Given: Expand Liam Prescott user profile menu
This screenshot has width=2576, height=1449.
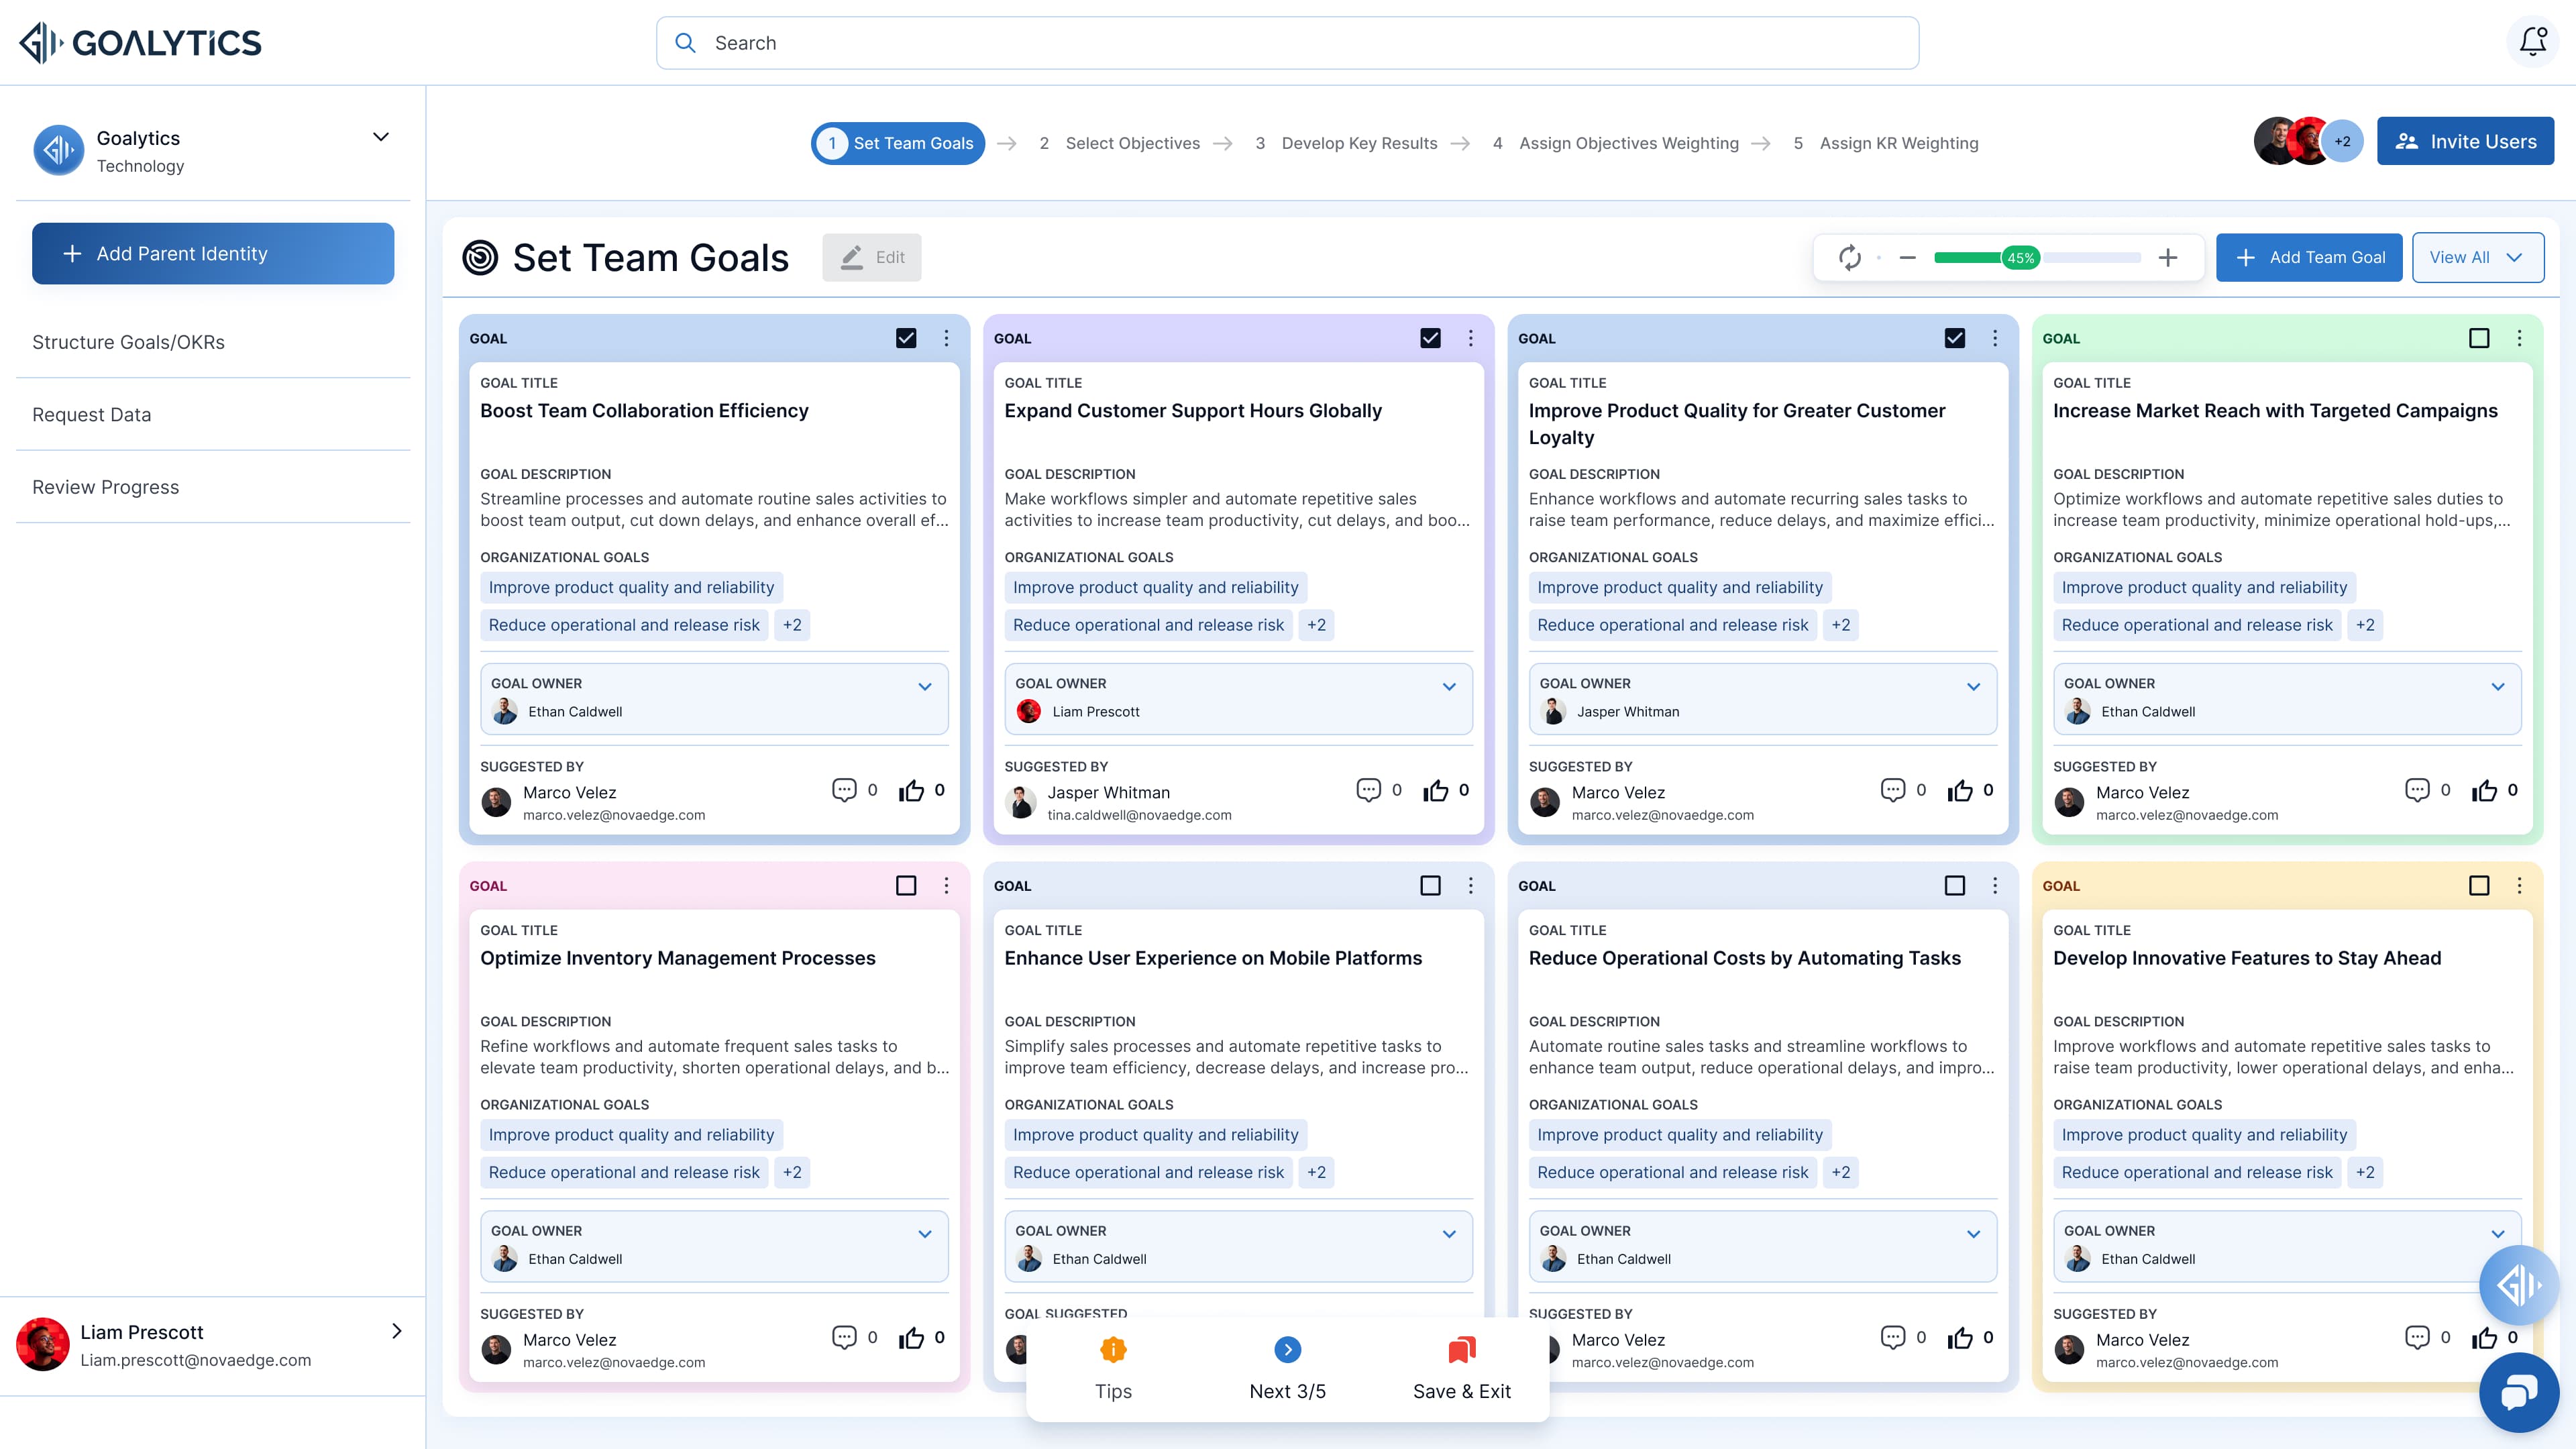Looking at the screenshot, I should point(396,1331).
